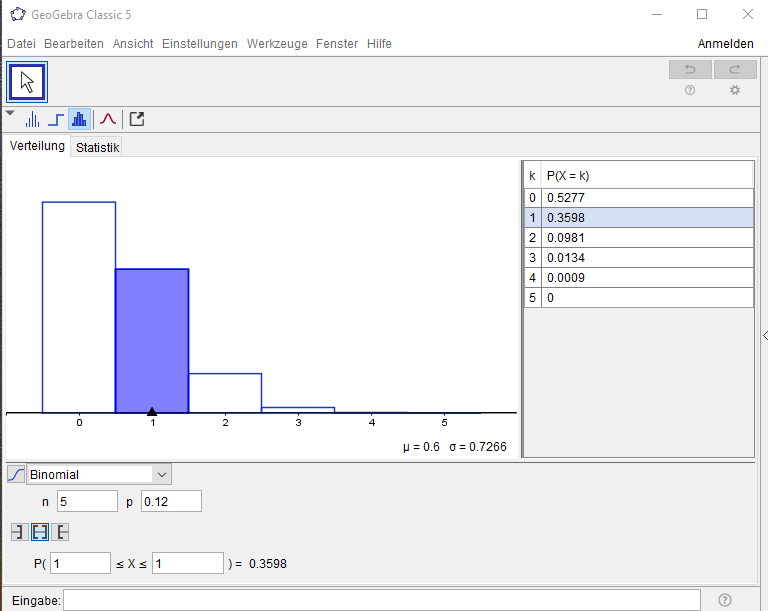Show line graph plot style
This screenshot has width=768, height=611.
pyautogui.click(x=32, y=119)
